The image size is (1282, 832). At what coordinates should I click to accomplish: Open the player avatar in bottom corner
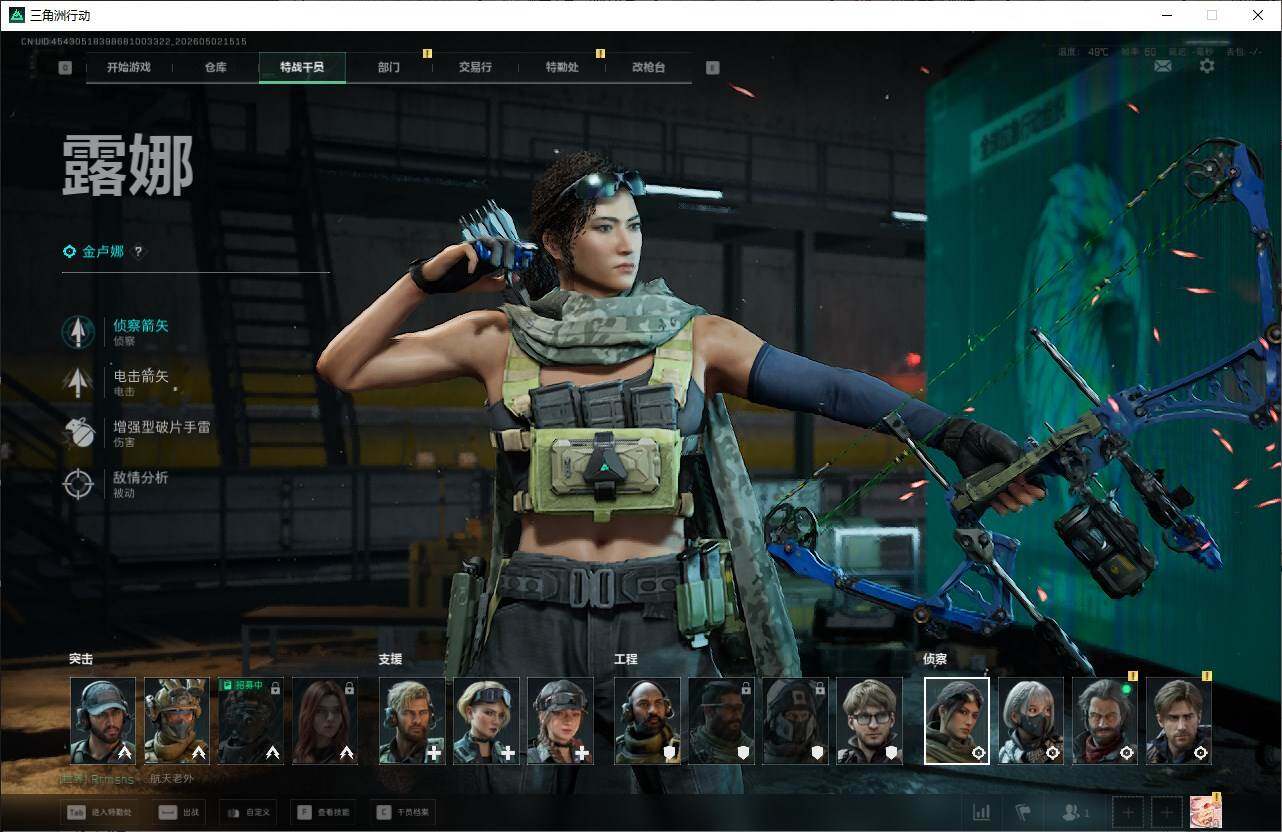coord(1206,812)
